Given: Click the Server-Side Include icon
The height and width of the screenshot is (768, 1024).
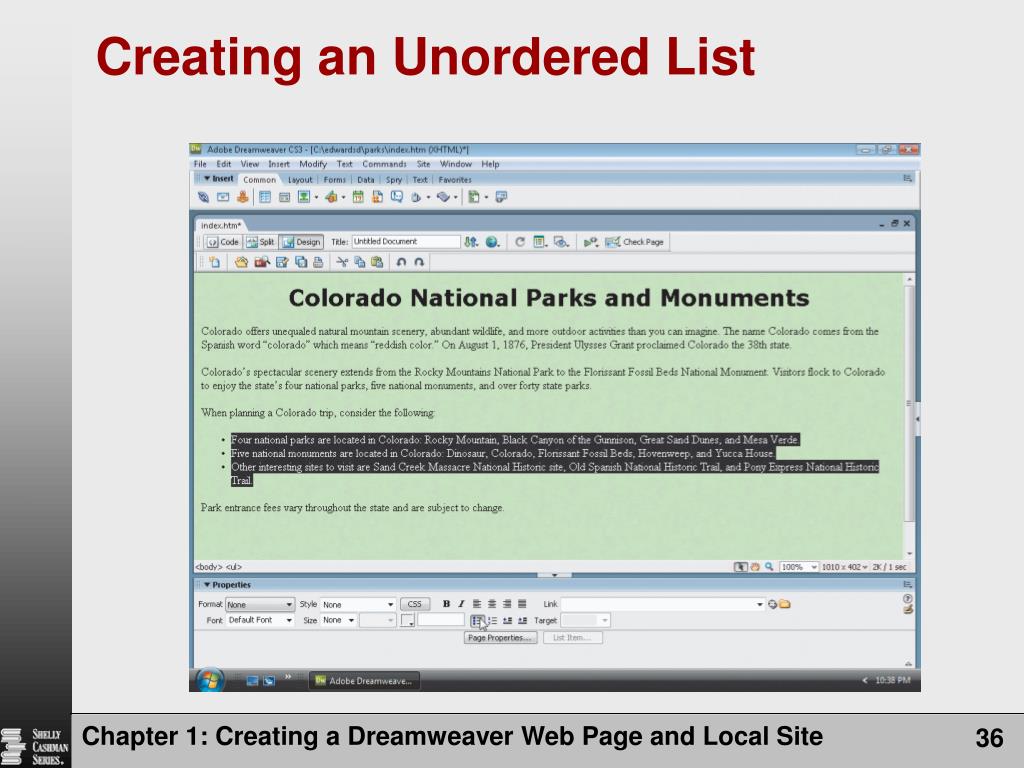Looking at the screenshot, I should [377, 197].
